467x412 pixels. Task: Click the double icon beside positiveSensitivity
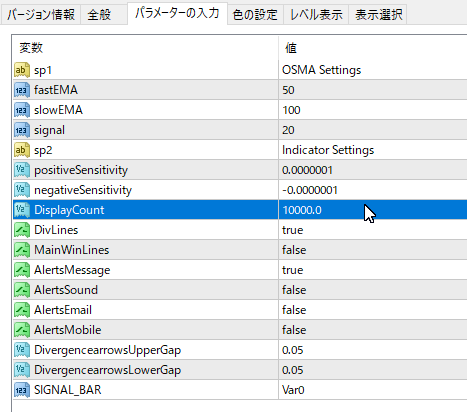[22, 170]
